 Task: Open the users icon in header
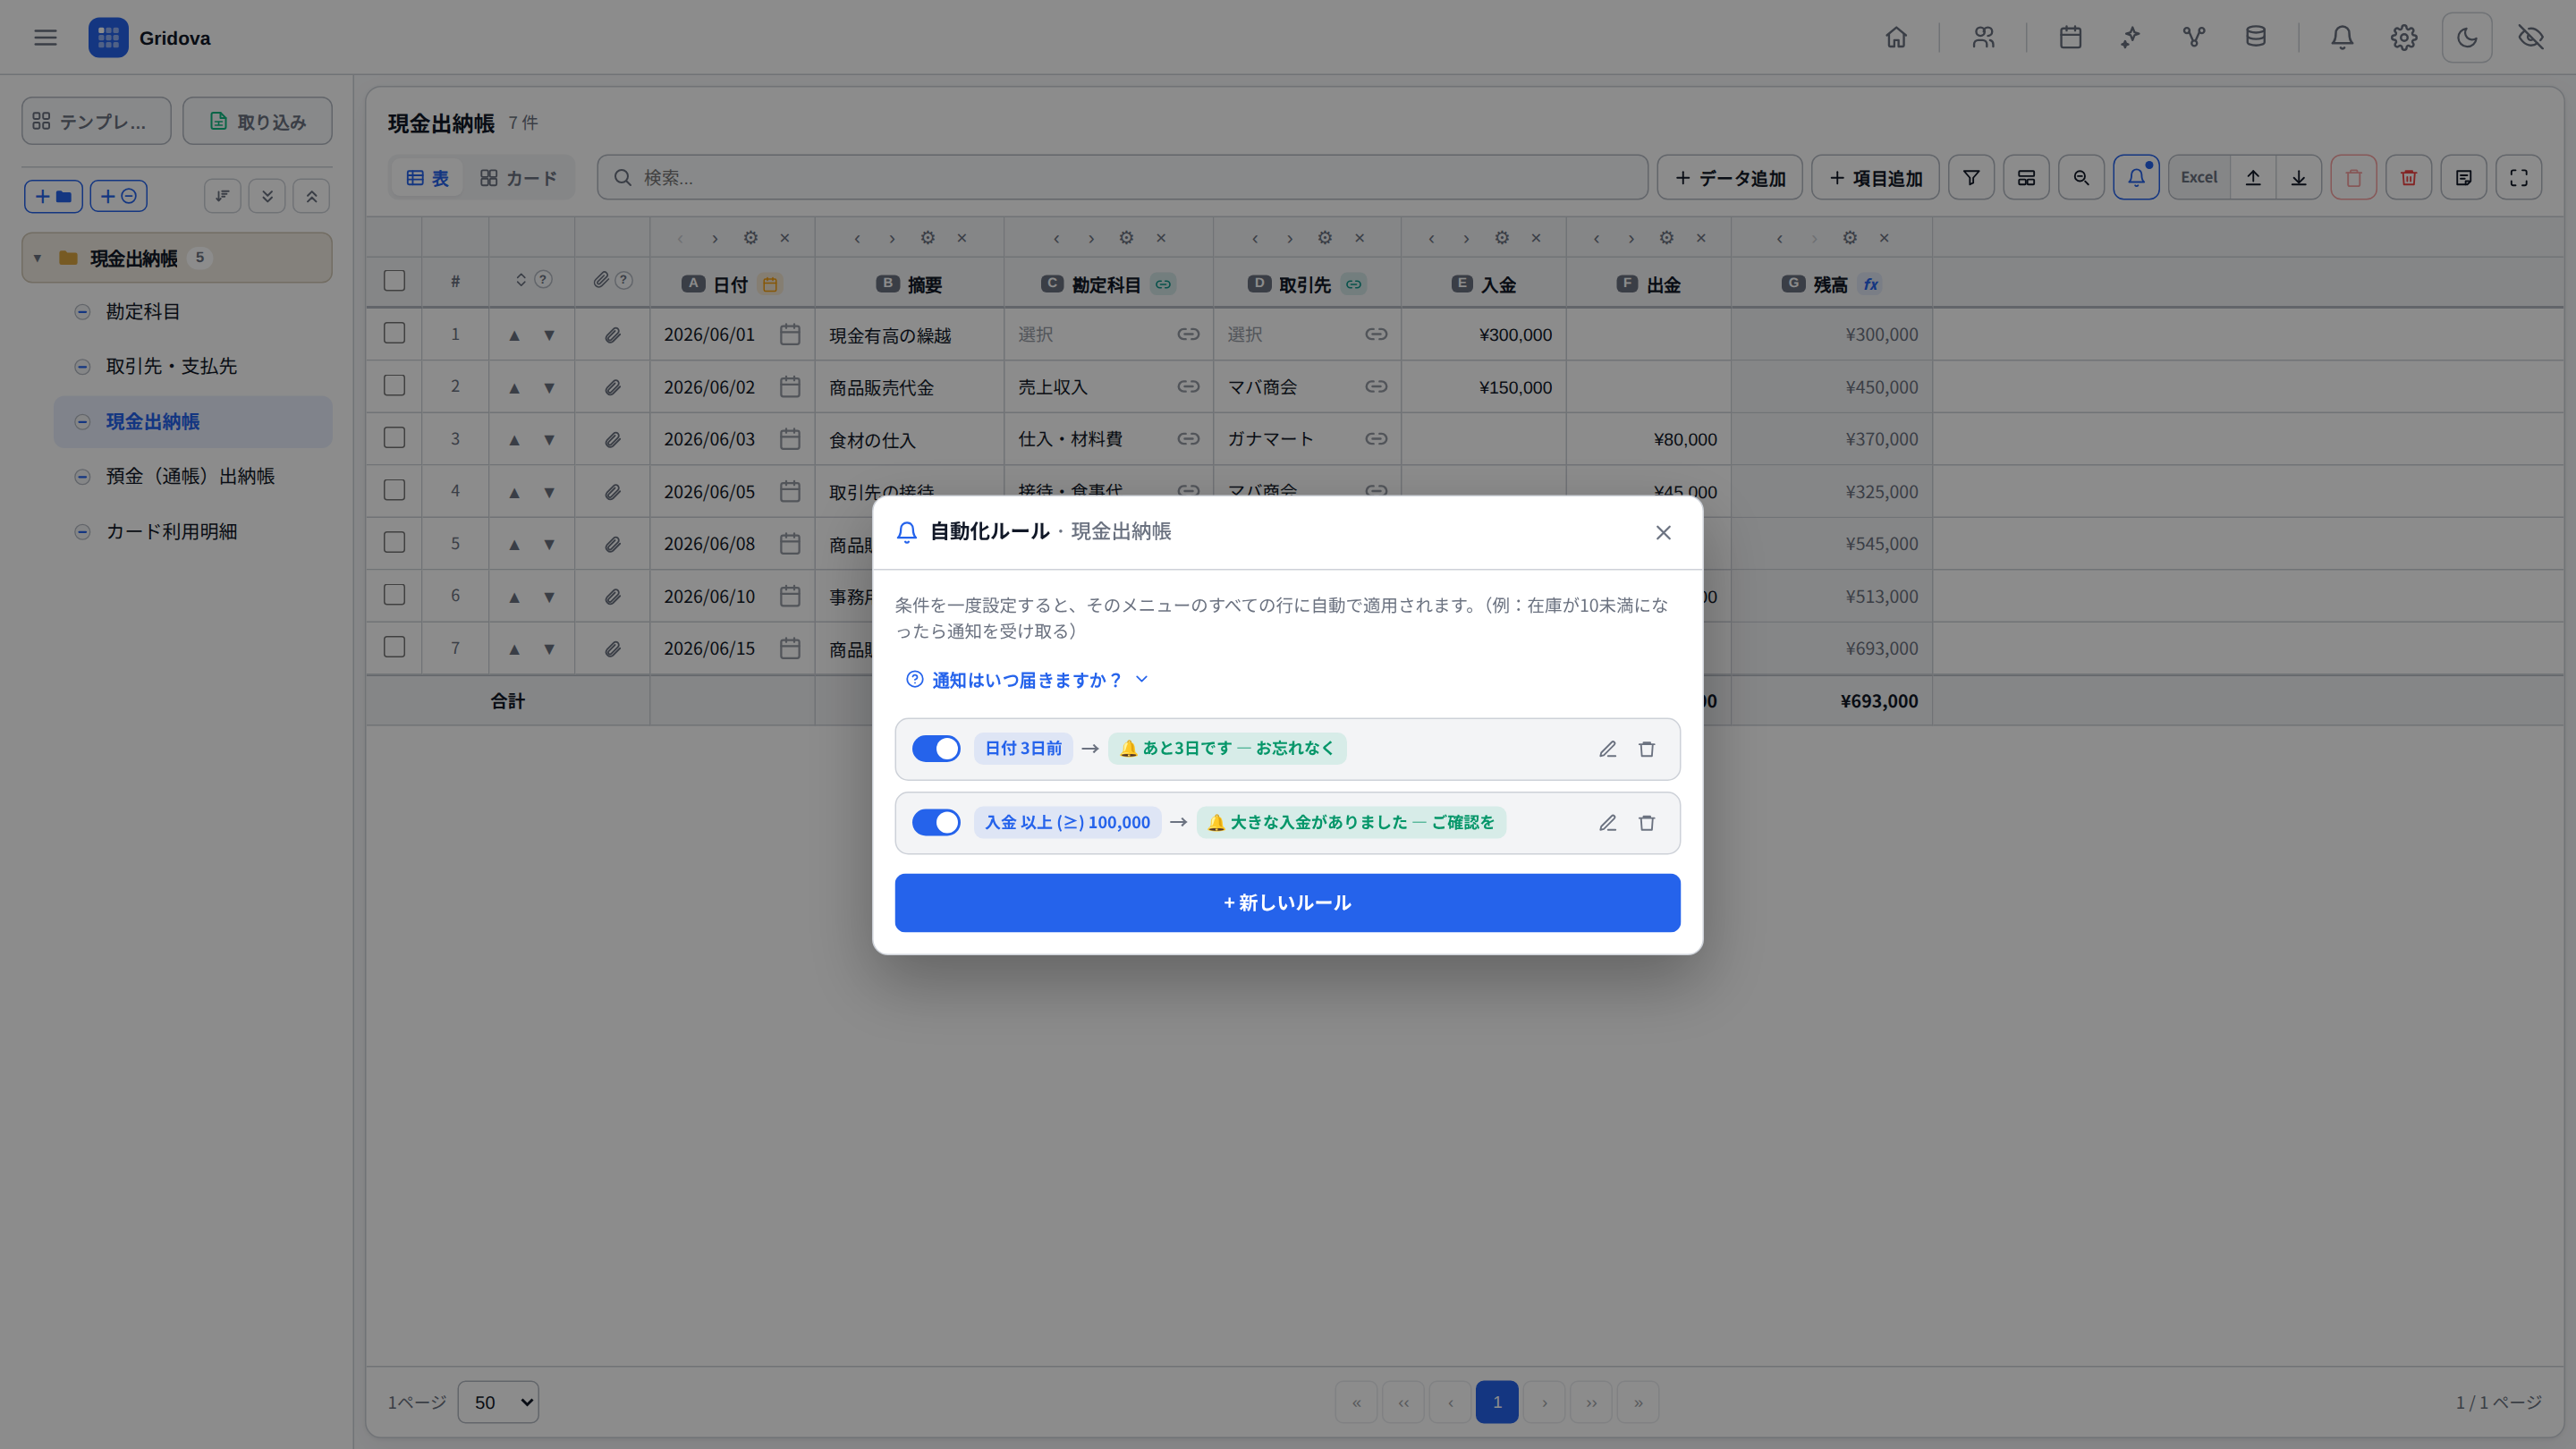[x=1983, y=38]
